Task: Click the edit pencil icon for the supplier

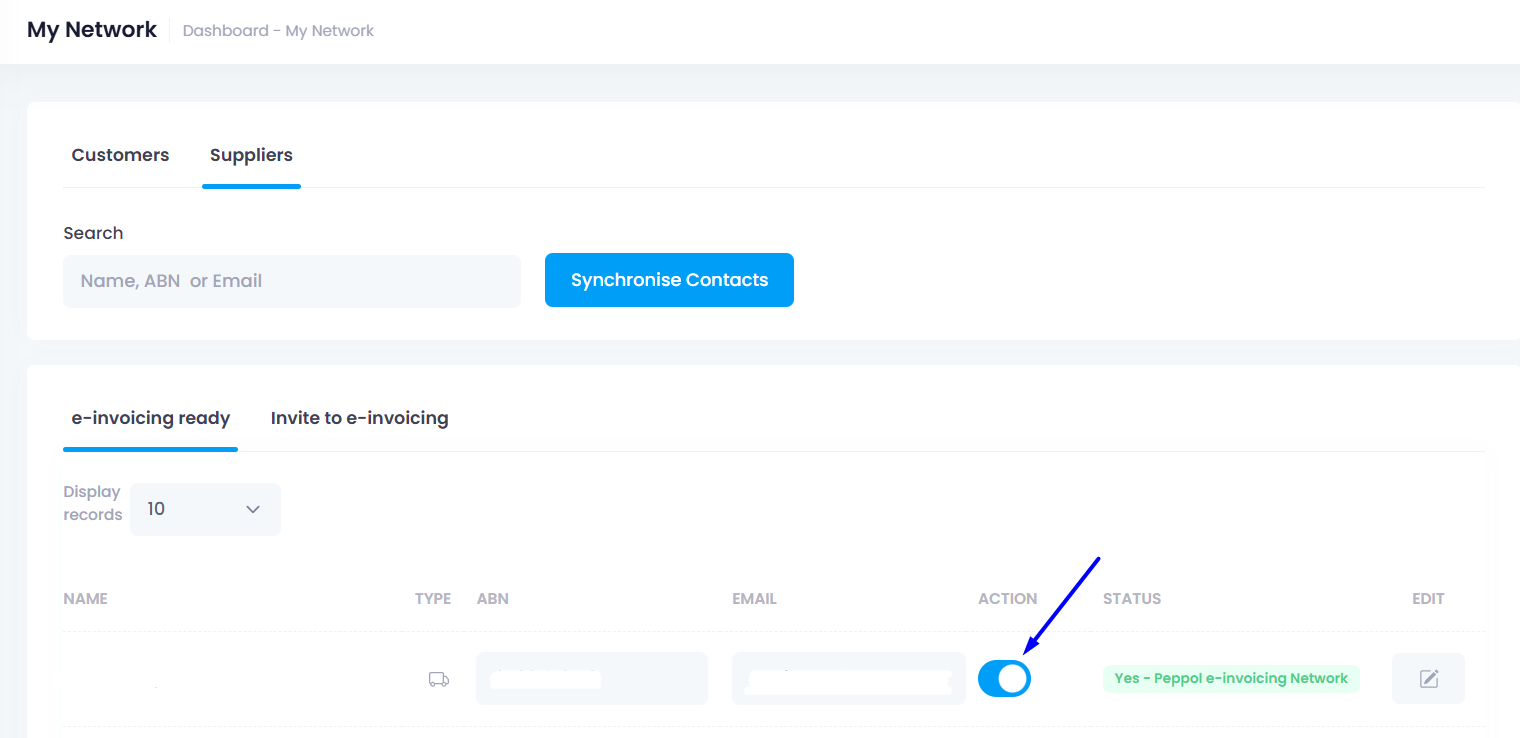Action: (1428, 679)
